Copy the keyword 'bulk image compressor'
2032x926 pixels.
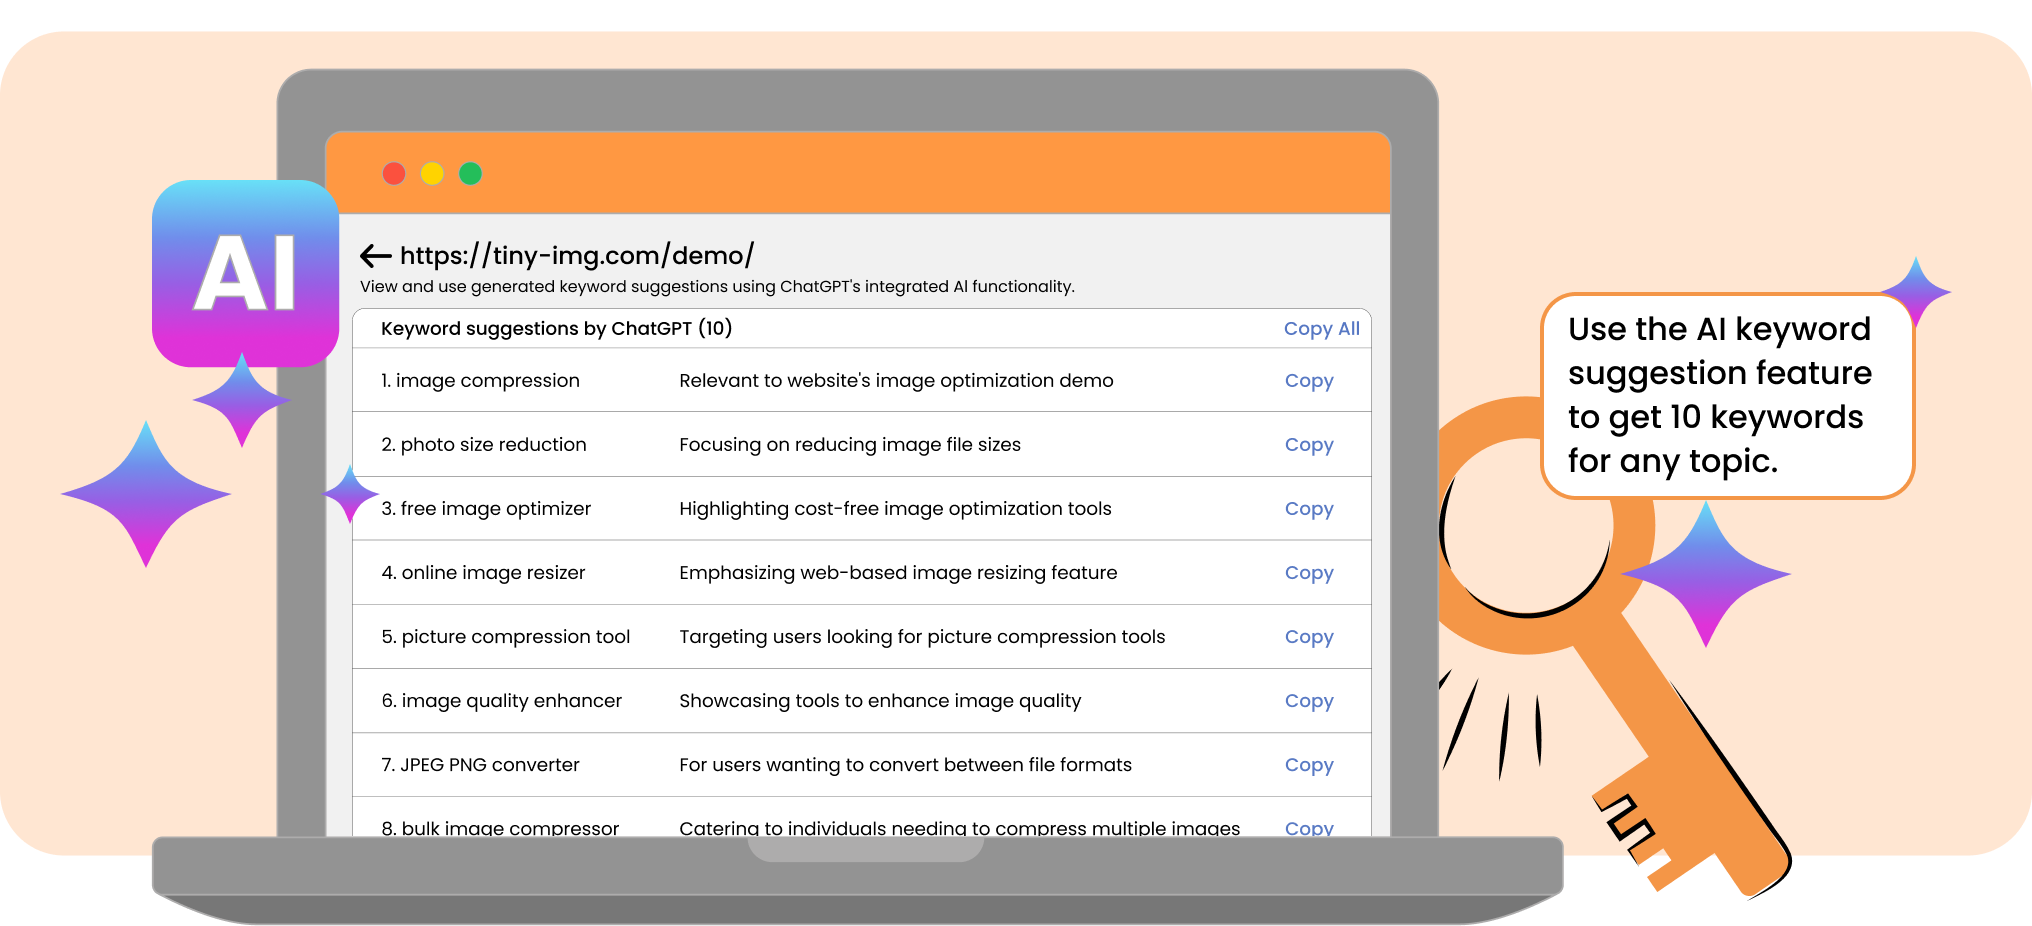(1308, 828)
